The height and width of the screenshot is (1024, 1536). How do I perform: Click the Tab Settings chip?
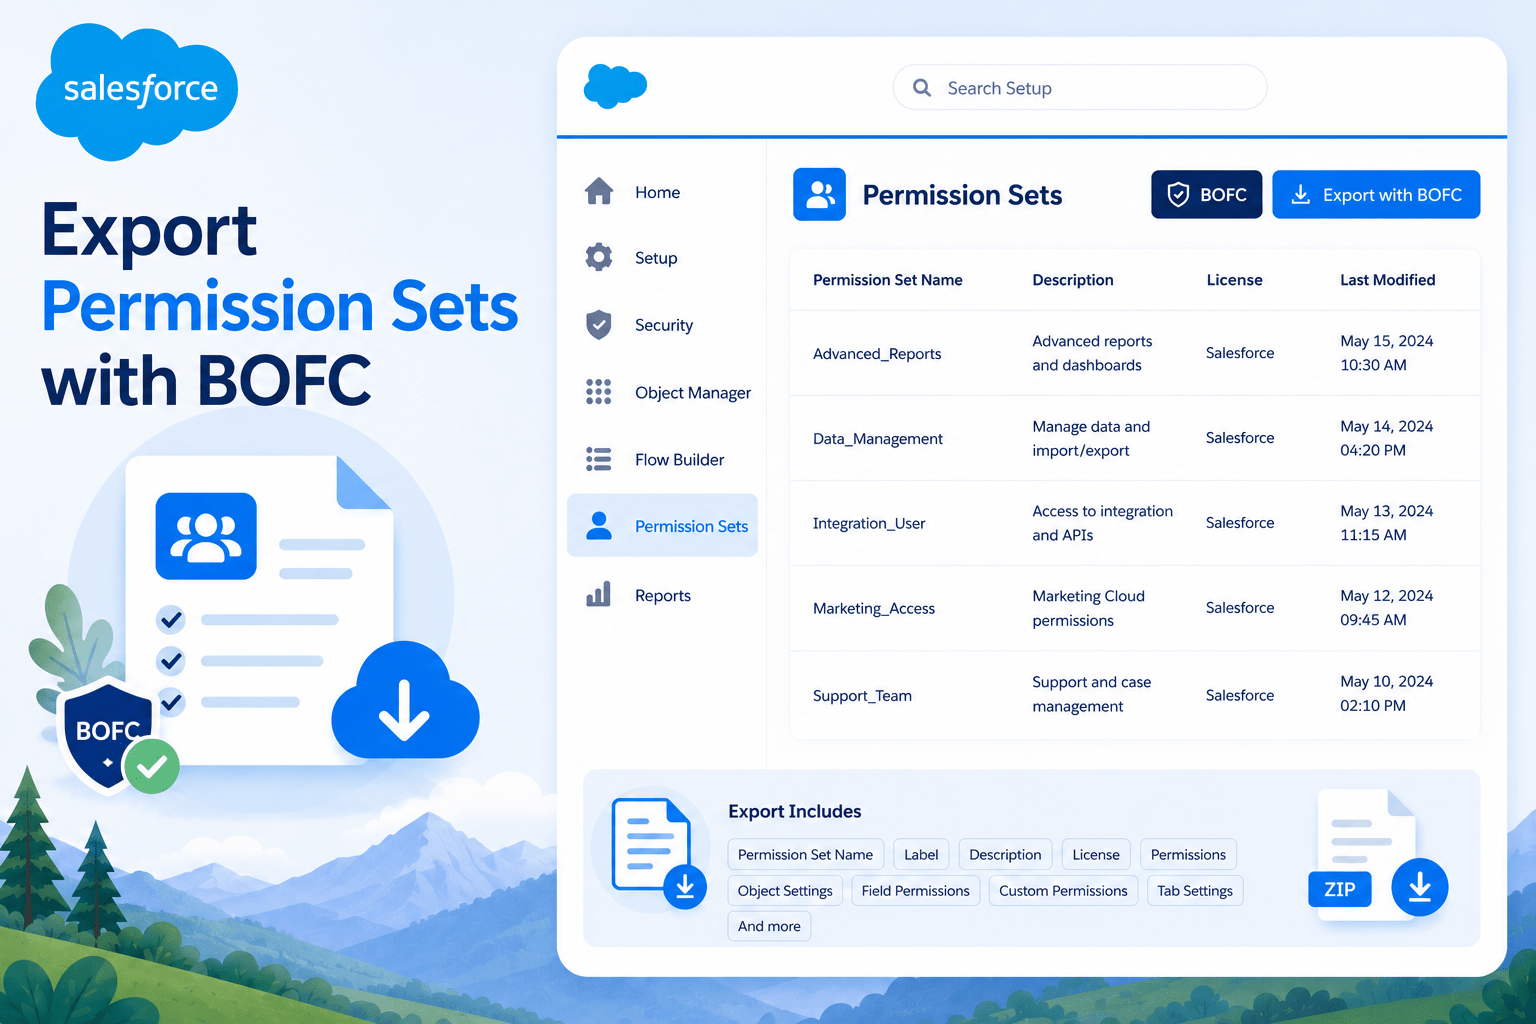point(1195,890)
